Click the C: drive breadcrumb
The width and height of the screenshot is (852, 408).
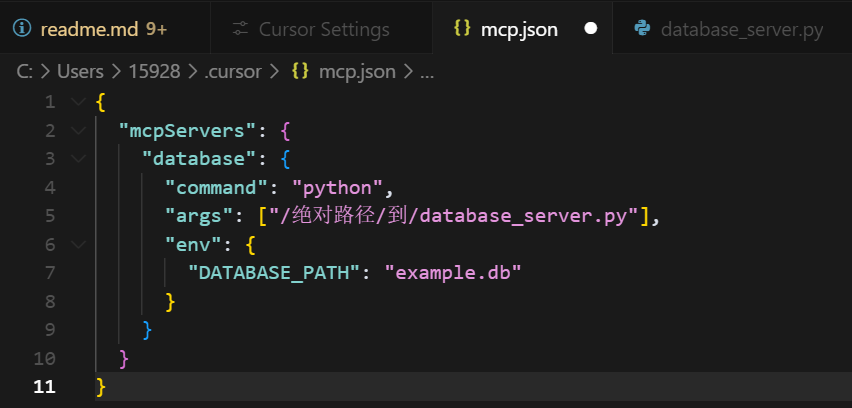click(25, 72)
